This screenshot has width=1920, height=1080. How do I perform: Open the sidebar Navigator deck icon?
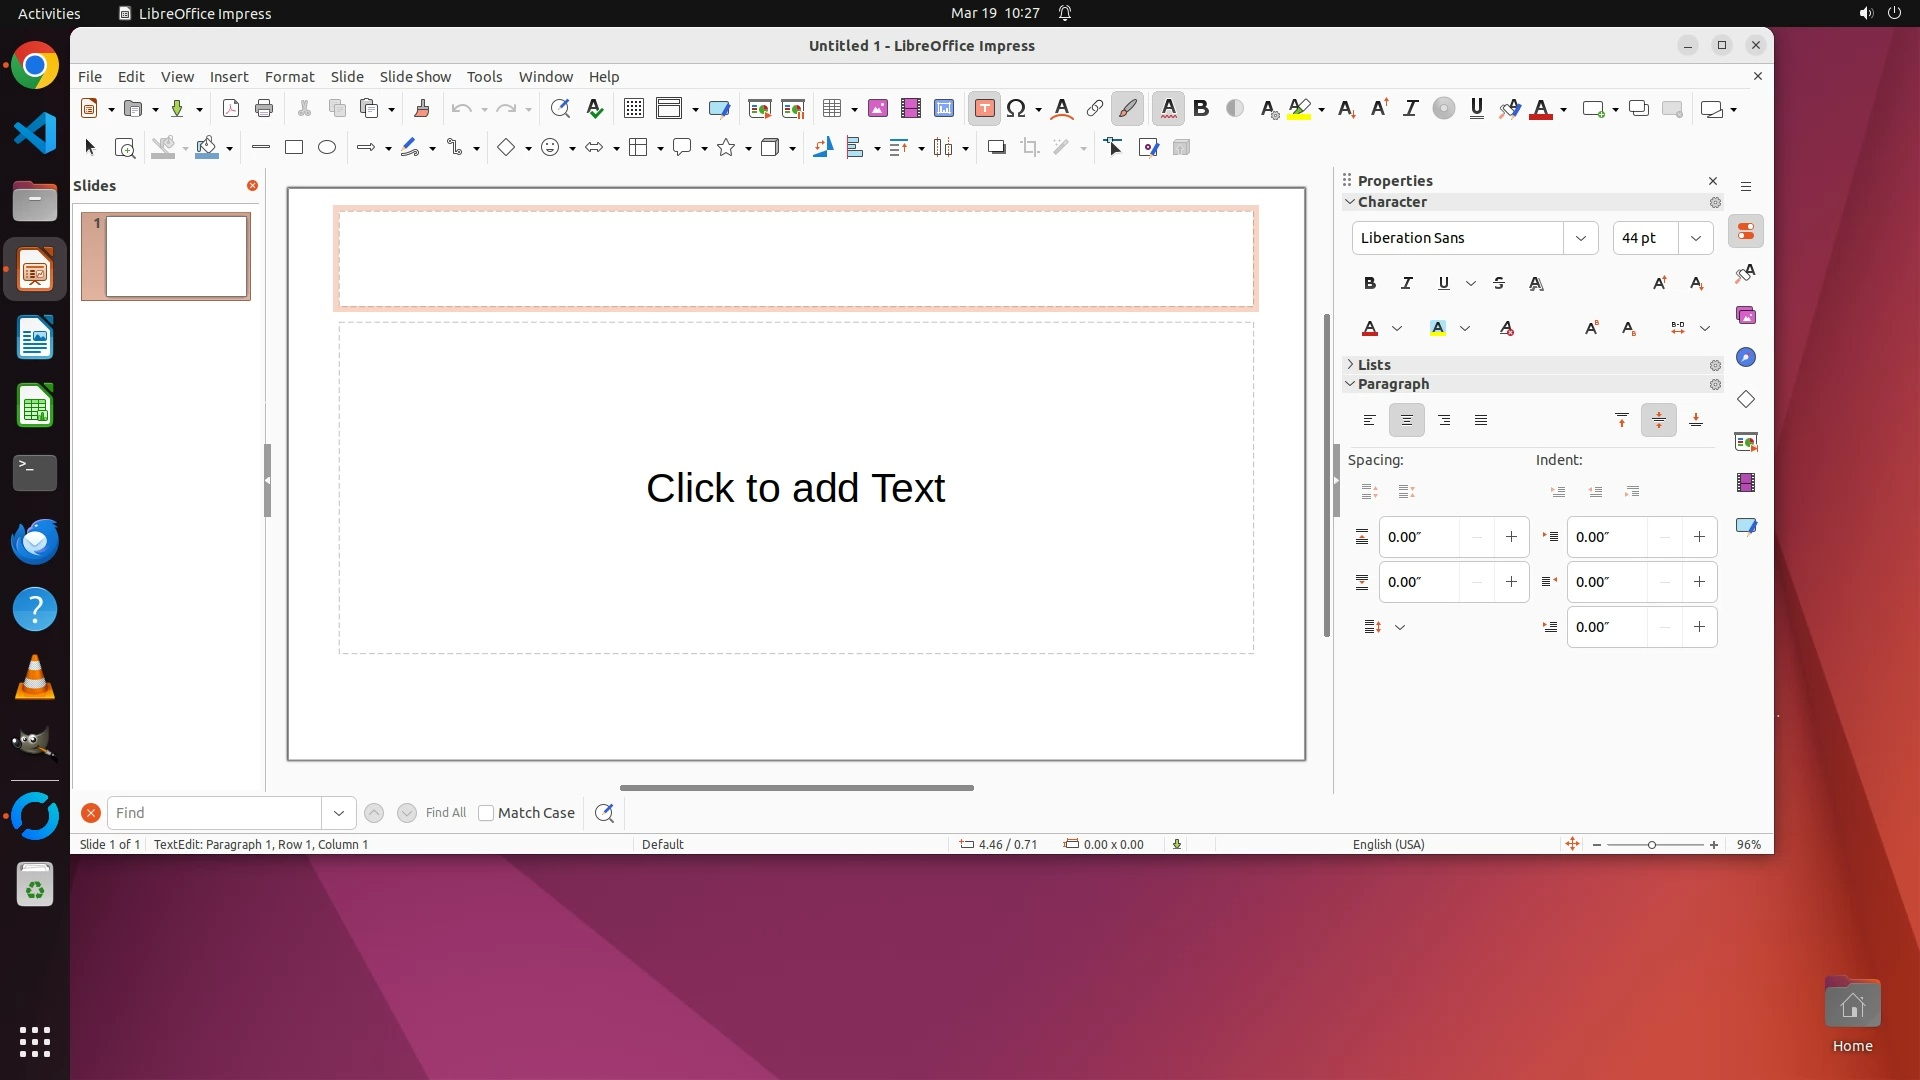tap(1746, 358)
